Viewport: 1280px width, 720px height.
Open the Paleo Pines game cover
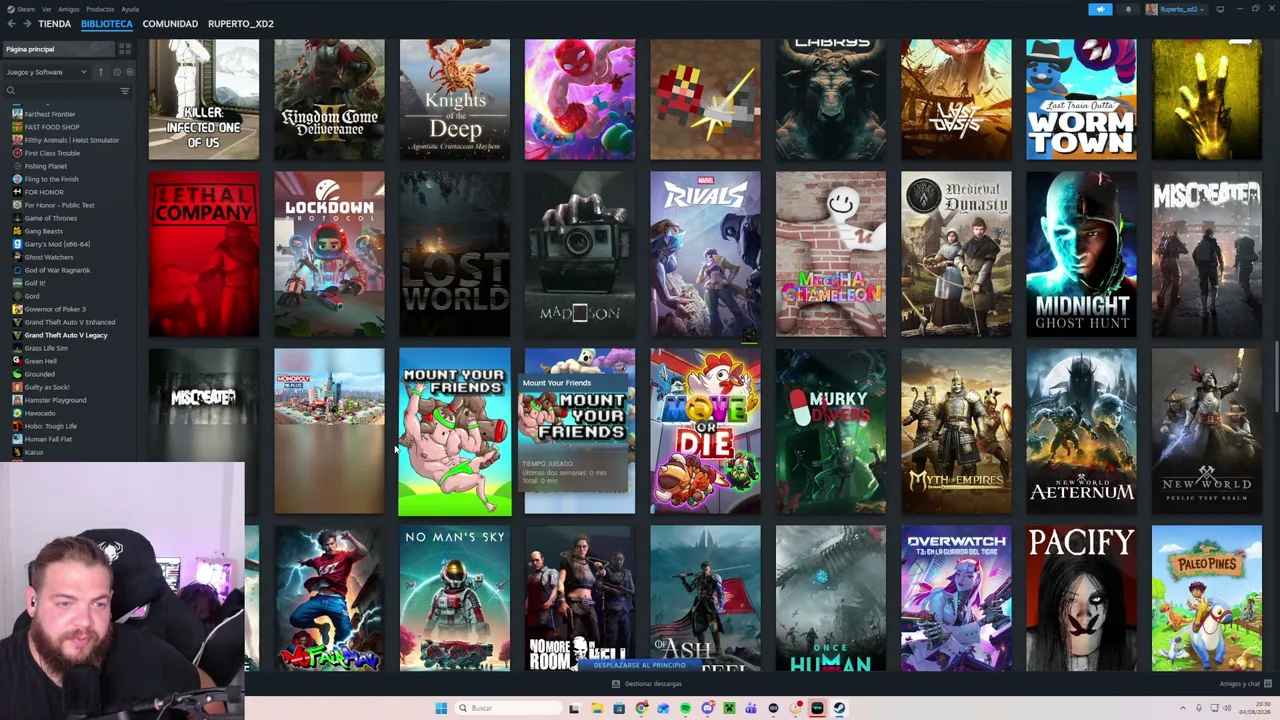pos(1207,599)
